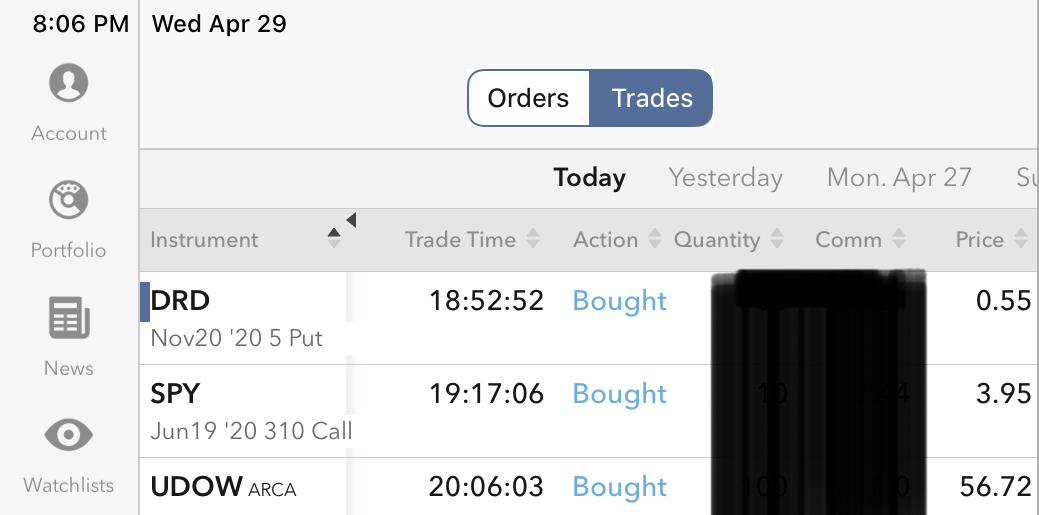Image resolution: width=1039 pixels, height=515 pixels.
Task: Sort by Instrument column arrows
Action: click(334, 239)
